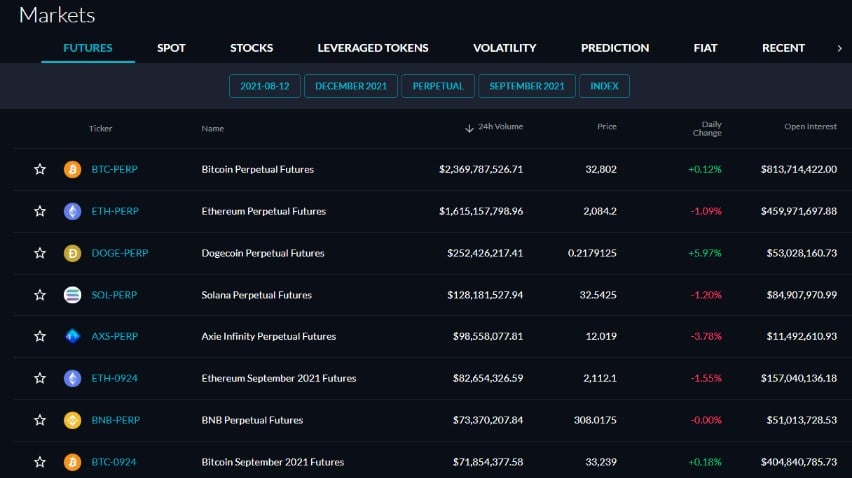
Task: Filter futures by 2021-08-12 expiry
Action: (265, 86)
